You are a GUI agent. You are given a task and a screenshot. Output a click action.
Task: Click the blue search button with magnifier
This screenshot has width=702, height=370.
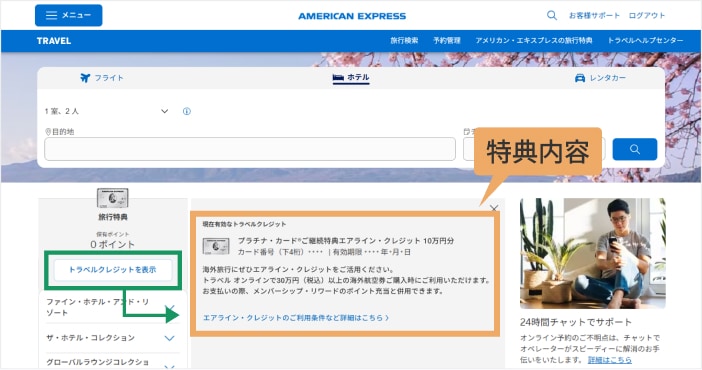635,149
